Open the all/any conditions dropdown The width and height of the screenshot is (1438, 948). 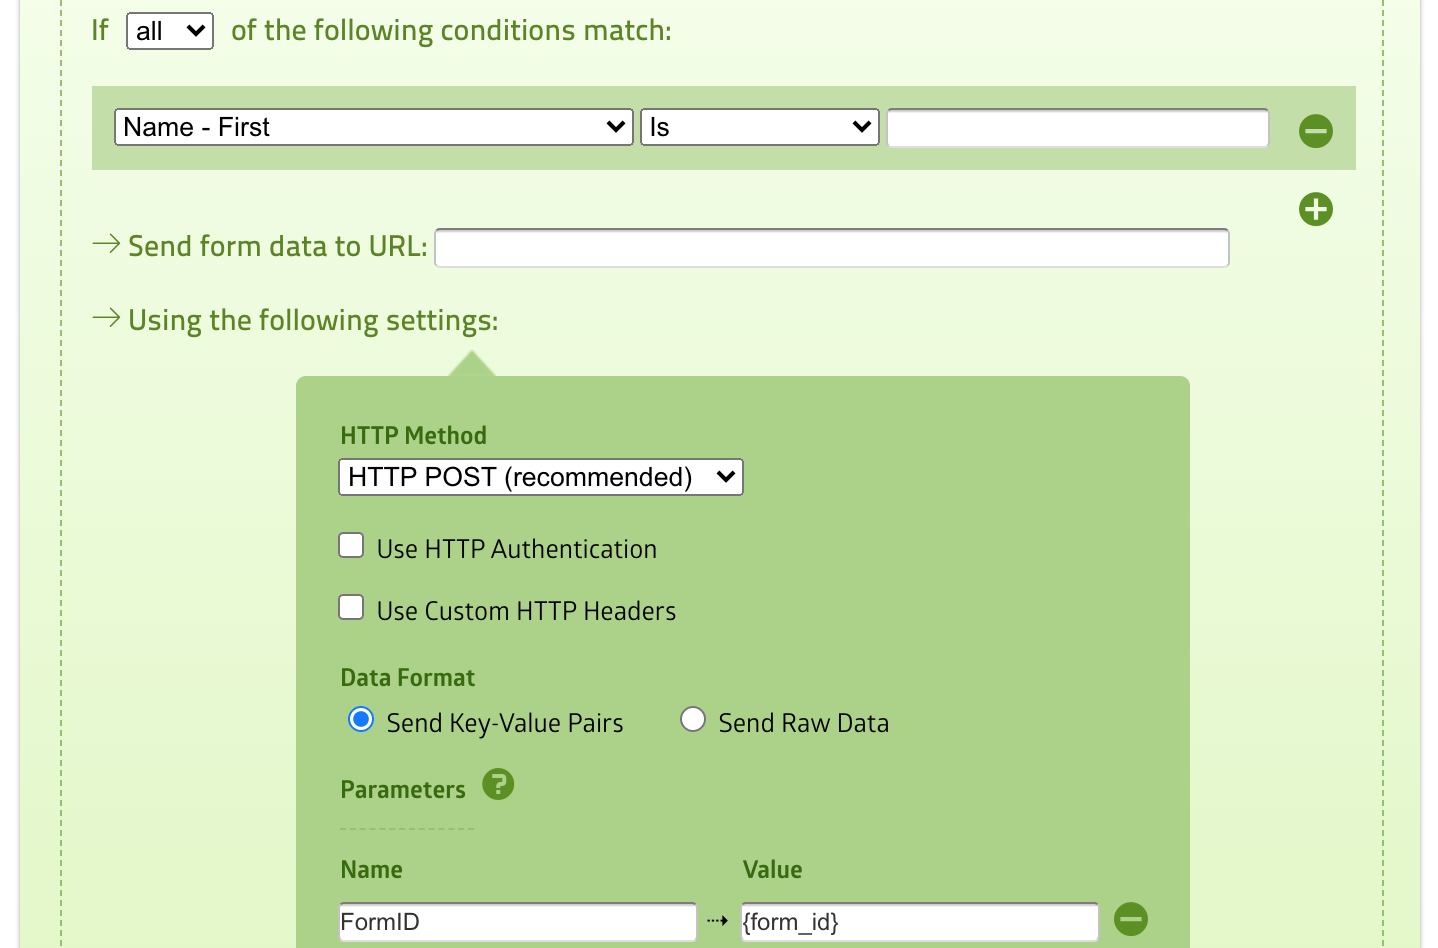click(x=170, y=31)
